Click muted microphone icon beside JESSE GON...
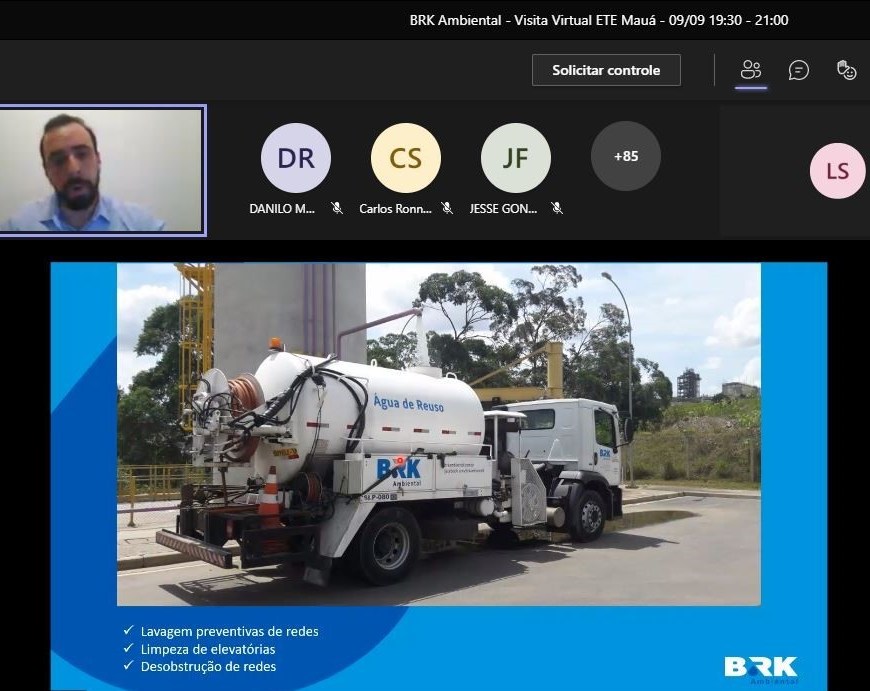This screenshot has height=691, width=870. click(557, 209)
